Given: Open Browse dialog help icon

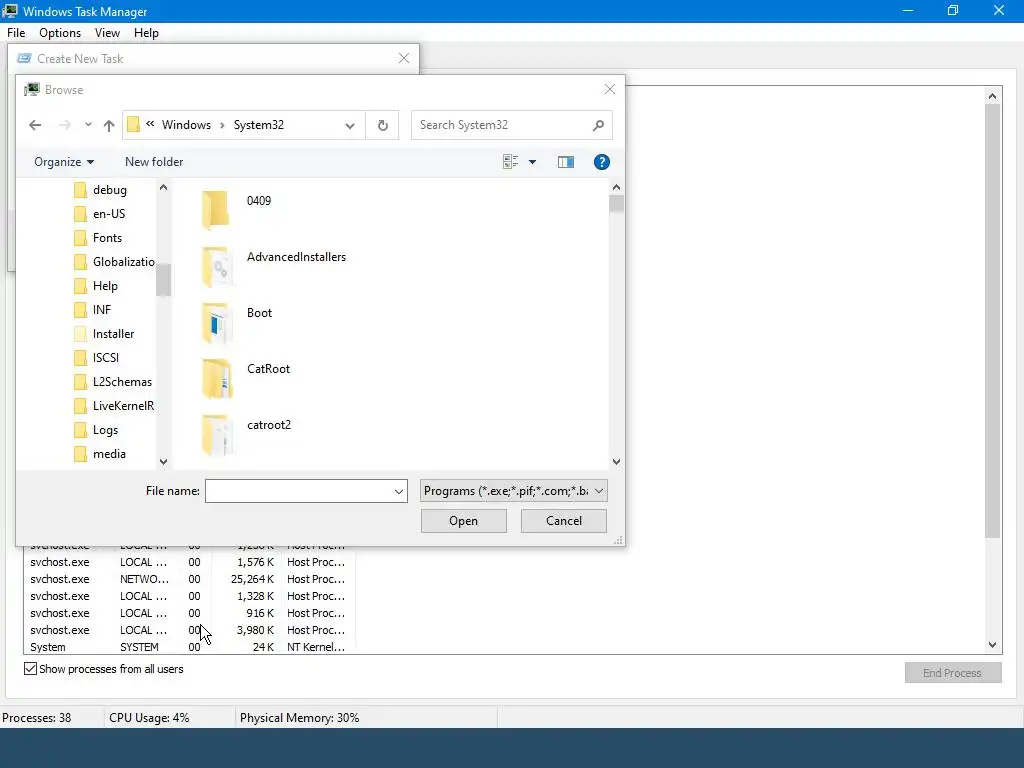Looking at the screenshot, I should [x=601, y=162].
